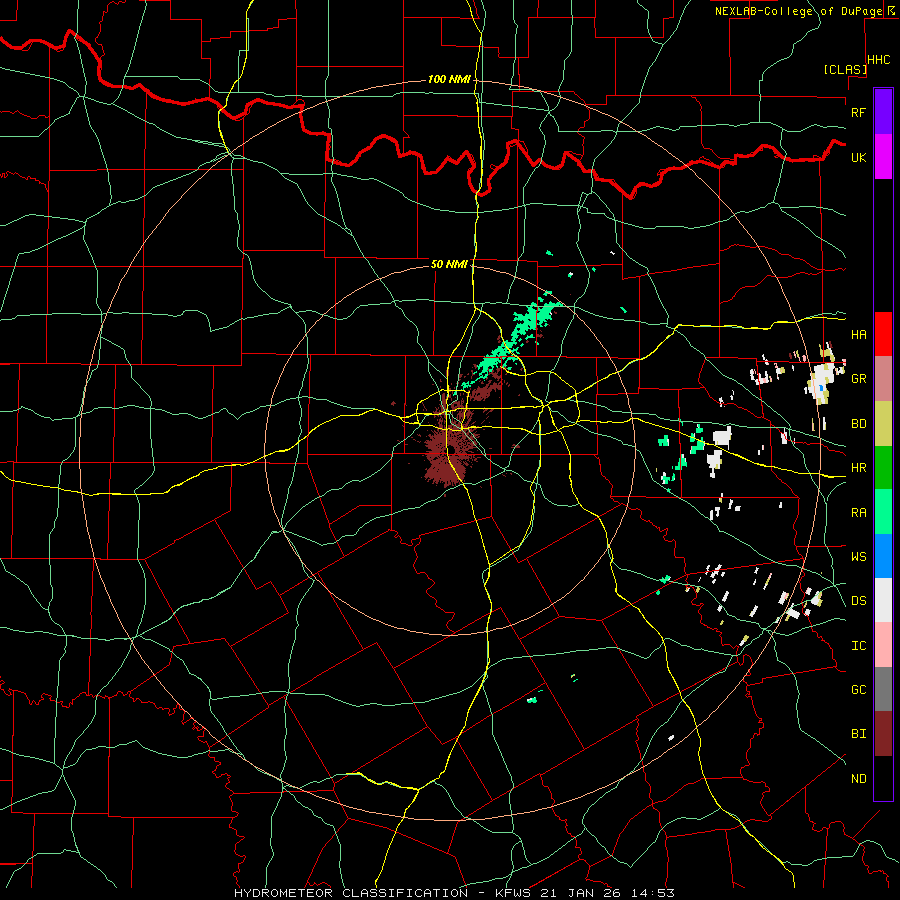Viewport: 900px width, 900px height.
Task: Click the magenta UK color swatch
Action: (x=883, y=157)
